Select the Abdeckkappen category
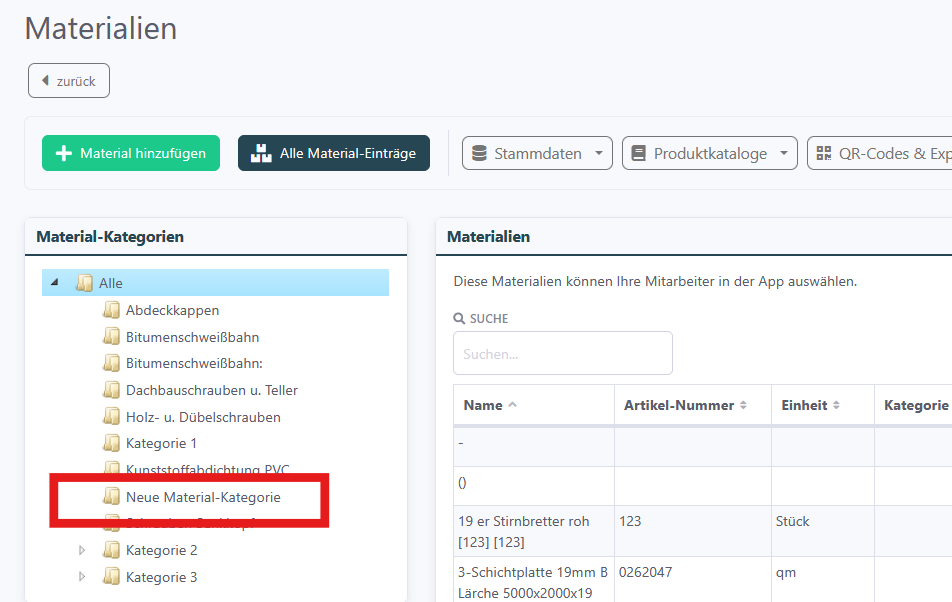The width and height of the screenshot is (952, 602). 172,310
